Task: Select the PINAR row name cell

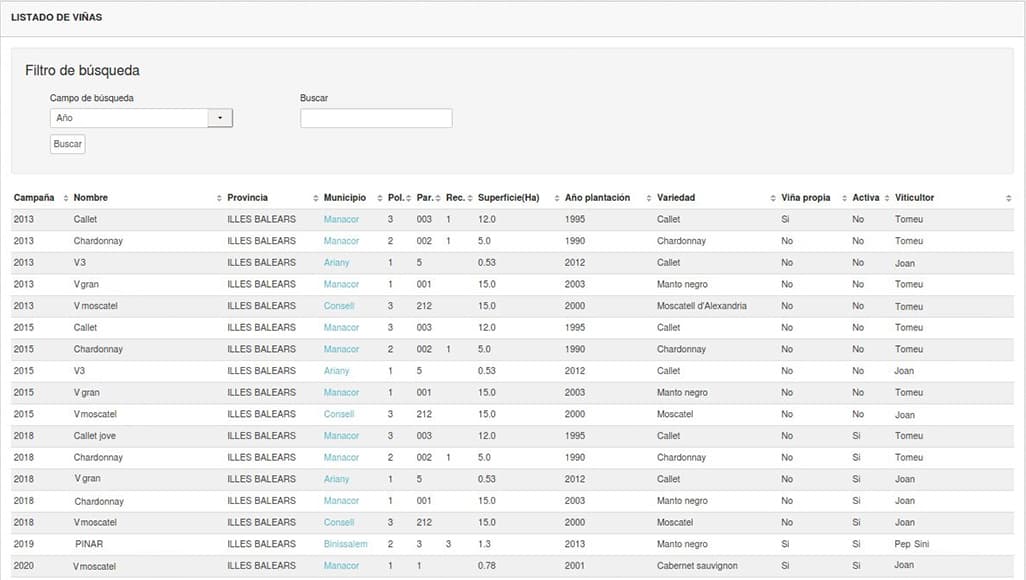Action: (89, 544)
